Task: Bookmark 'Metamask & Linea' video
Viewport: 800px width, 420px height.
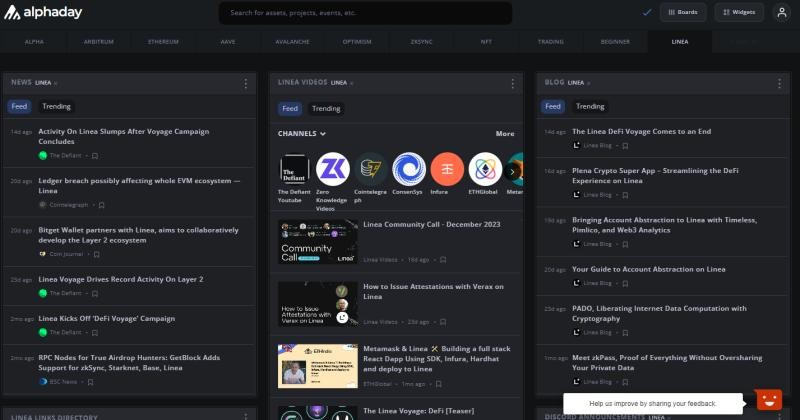Action: [x=439, y=384]
